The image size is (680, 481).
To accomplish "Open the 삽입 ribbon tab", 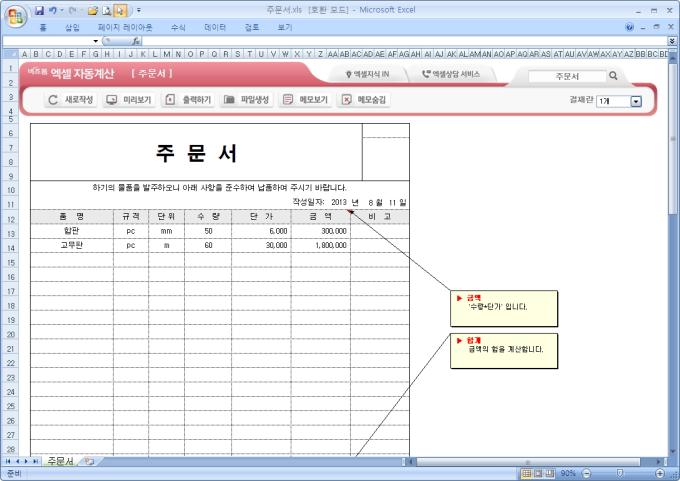I will click(72, 28).
